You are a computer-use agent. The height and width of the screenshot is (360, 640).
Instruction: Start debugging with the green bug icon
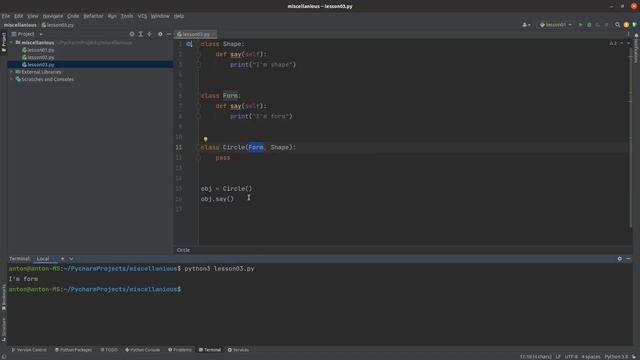[589, 25]
